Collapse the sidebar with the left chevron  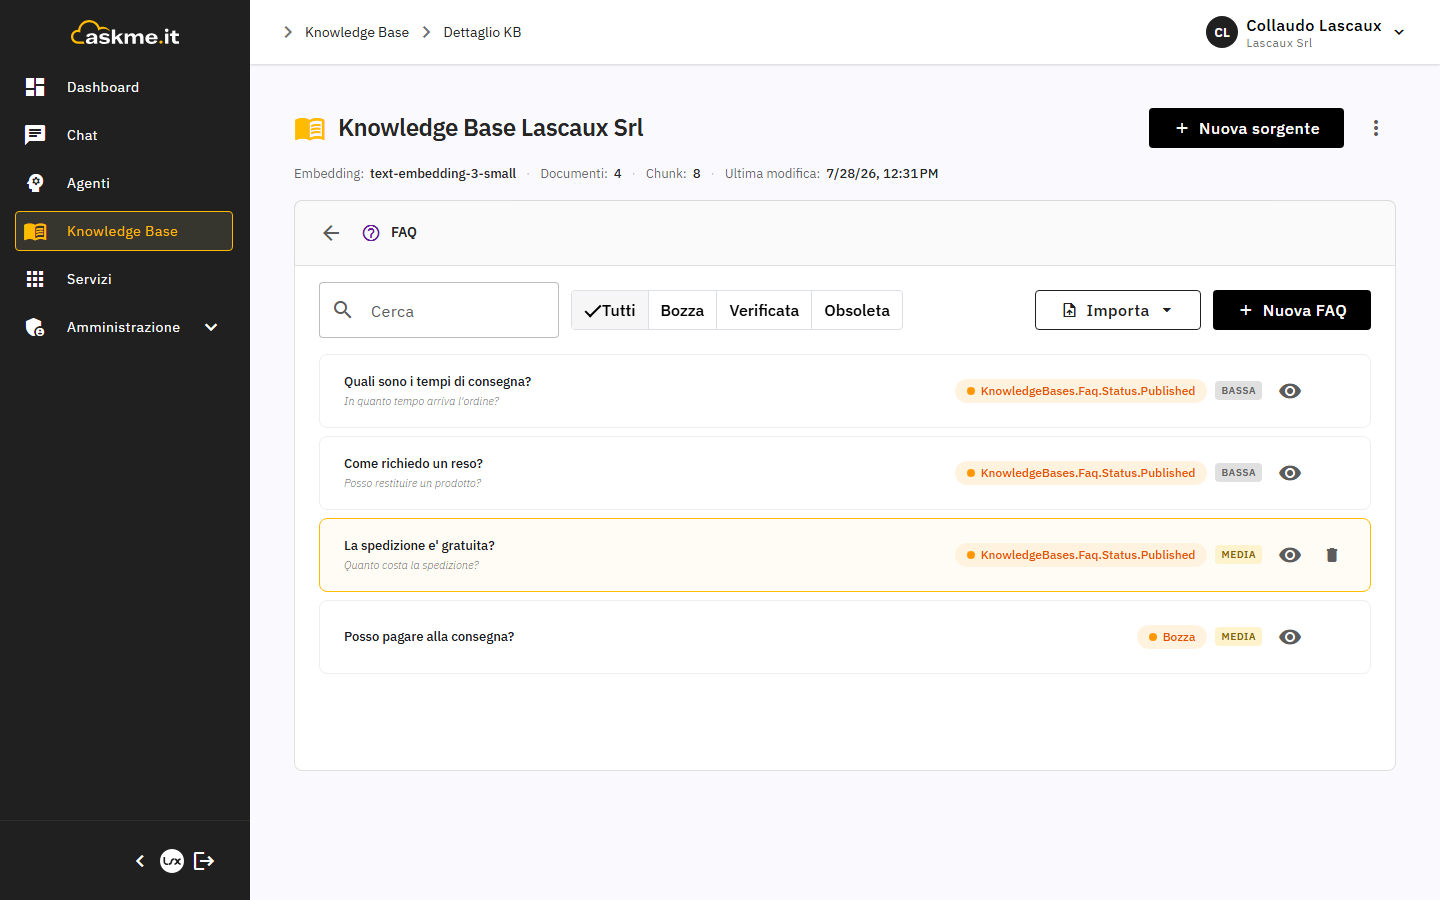click(x=140, y=861)
